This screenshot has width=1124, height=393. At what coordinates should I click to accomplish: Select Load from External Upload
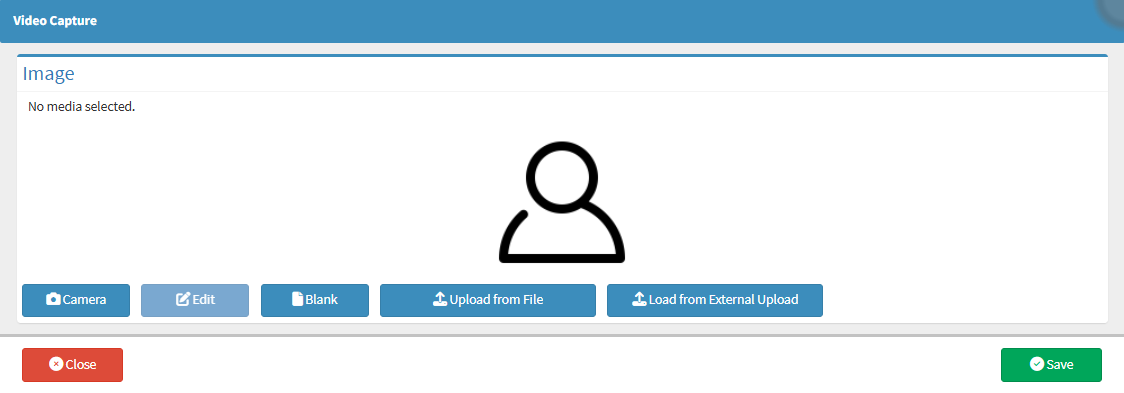tap(715, 300)
